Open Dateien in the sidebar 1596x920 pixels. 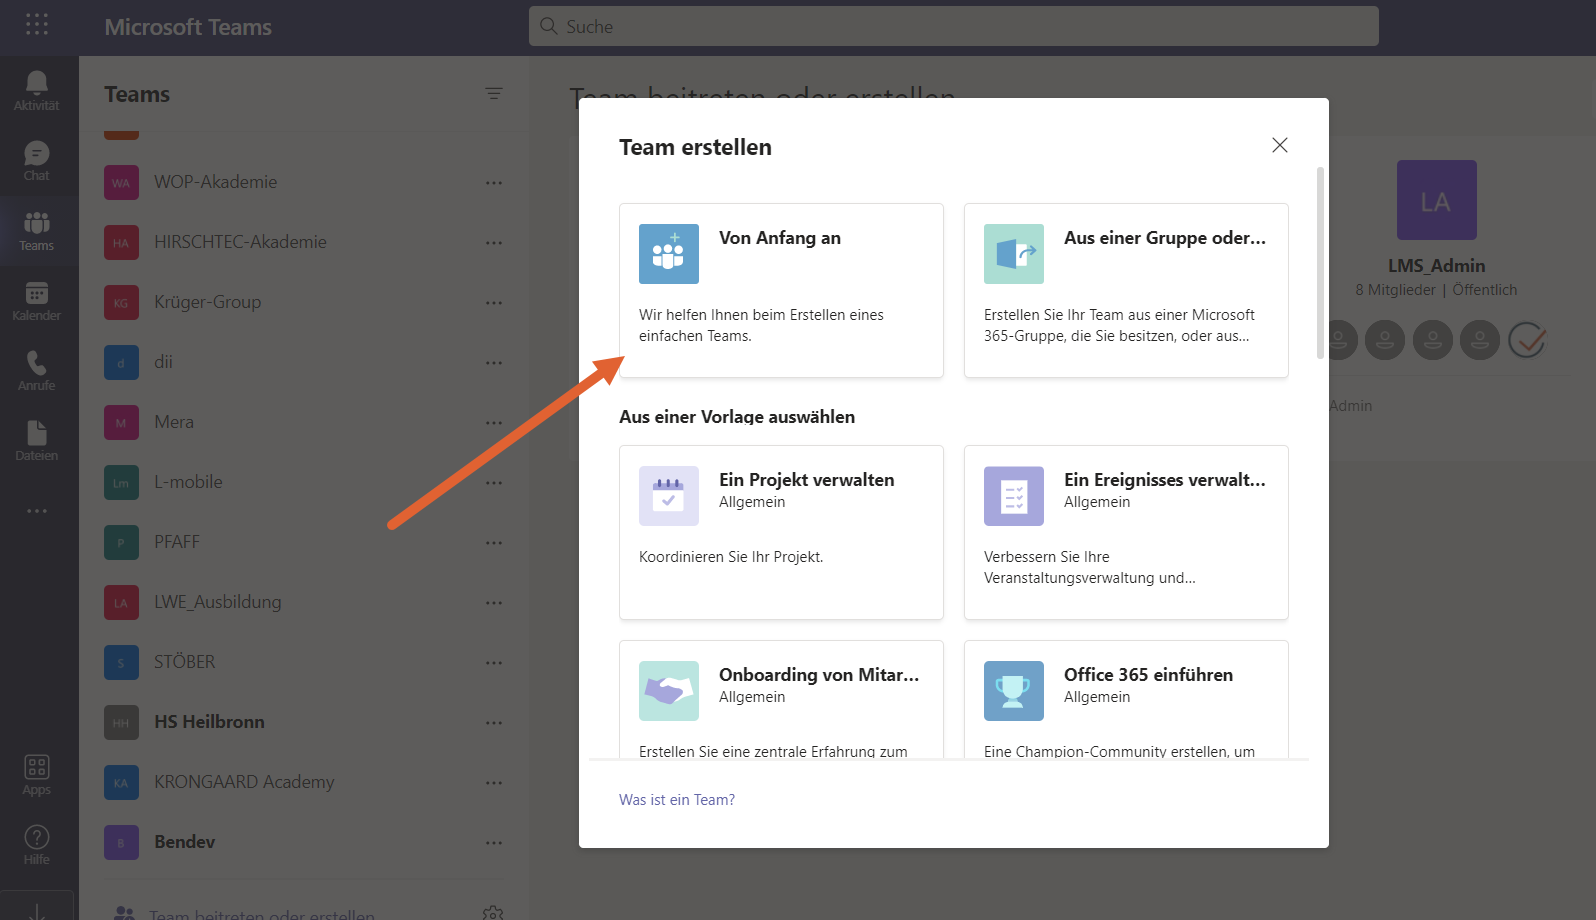[36, 440]
